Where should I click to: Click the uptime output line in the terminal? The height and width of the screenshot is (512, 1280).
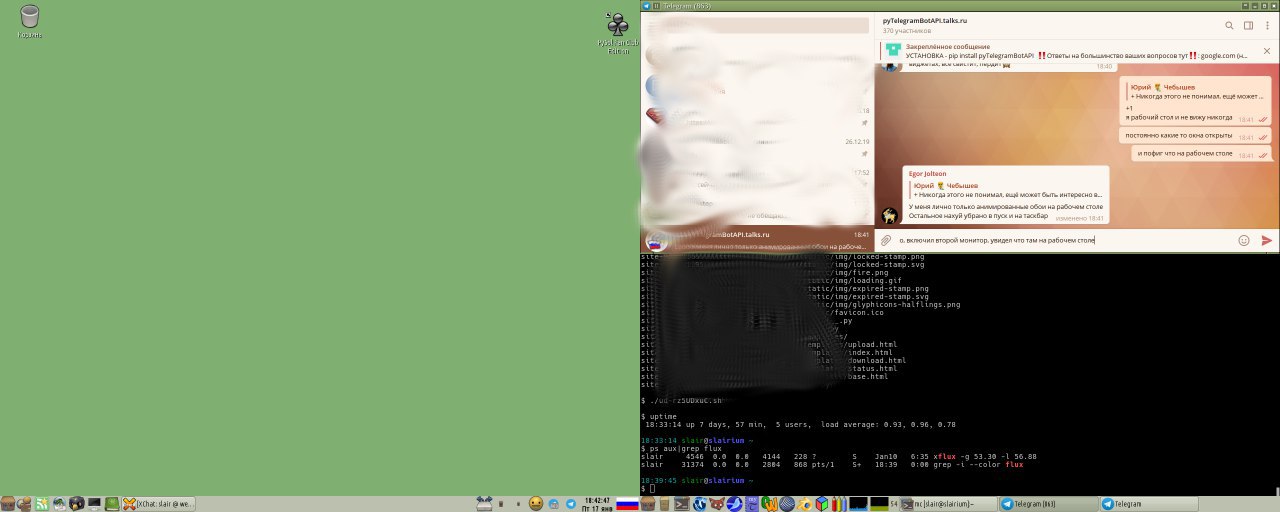[800, 424]
